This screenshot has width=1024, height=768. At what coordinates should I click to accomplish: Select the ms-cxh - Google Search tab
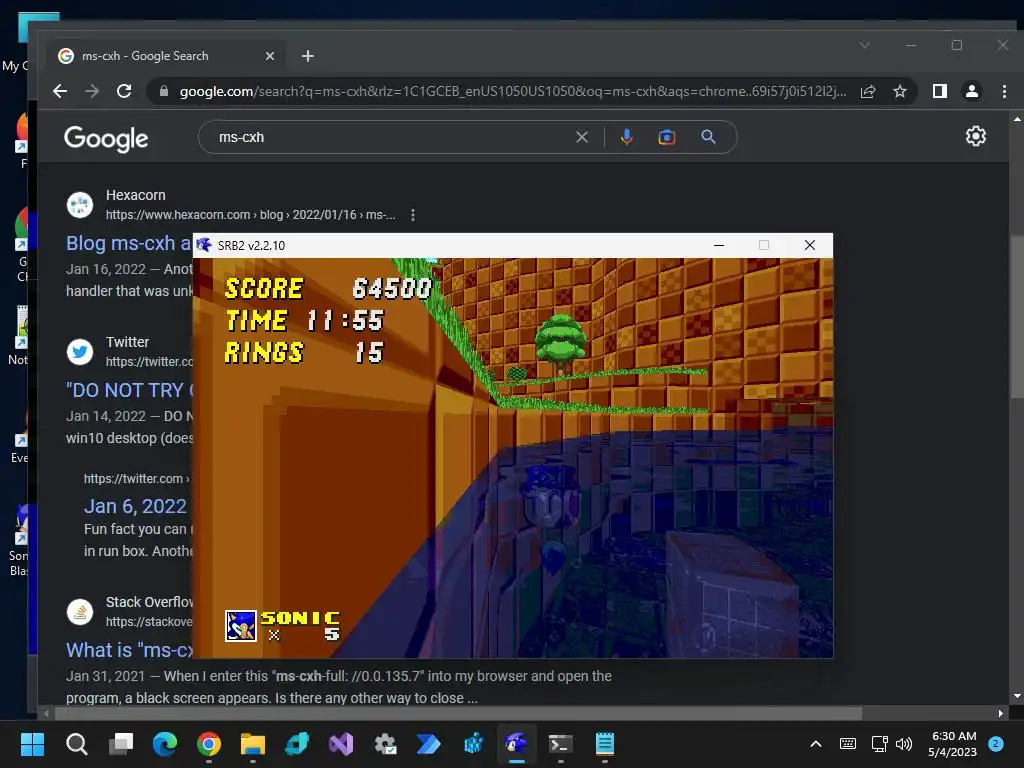point(167,56)
